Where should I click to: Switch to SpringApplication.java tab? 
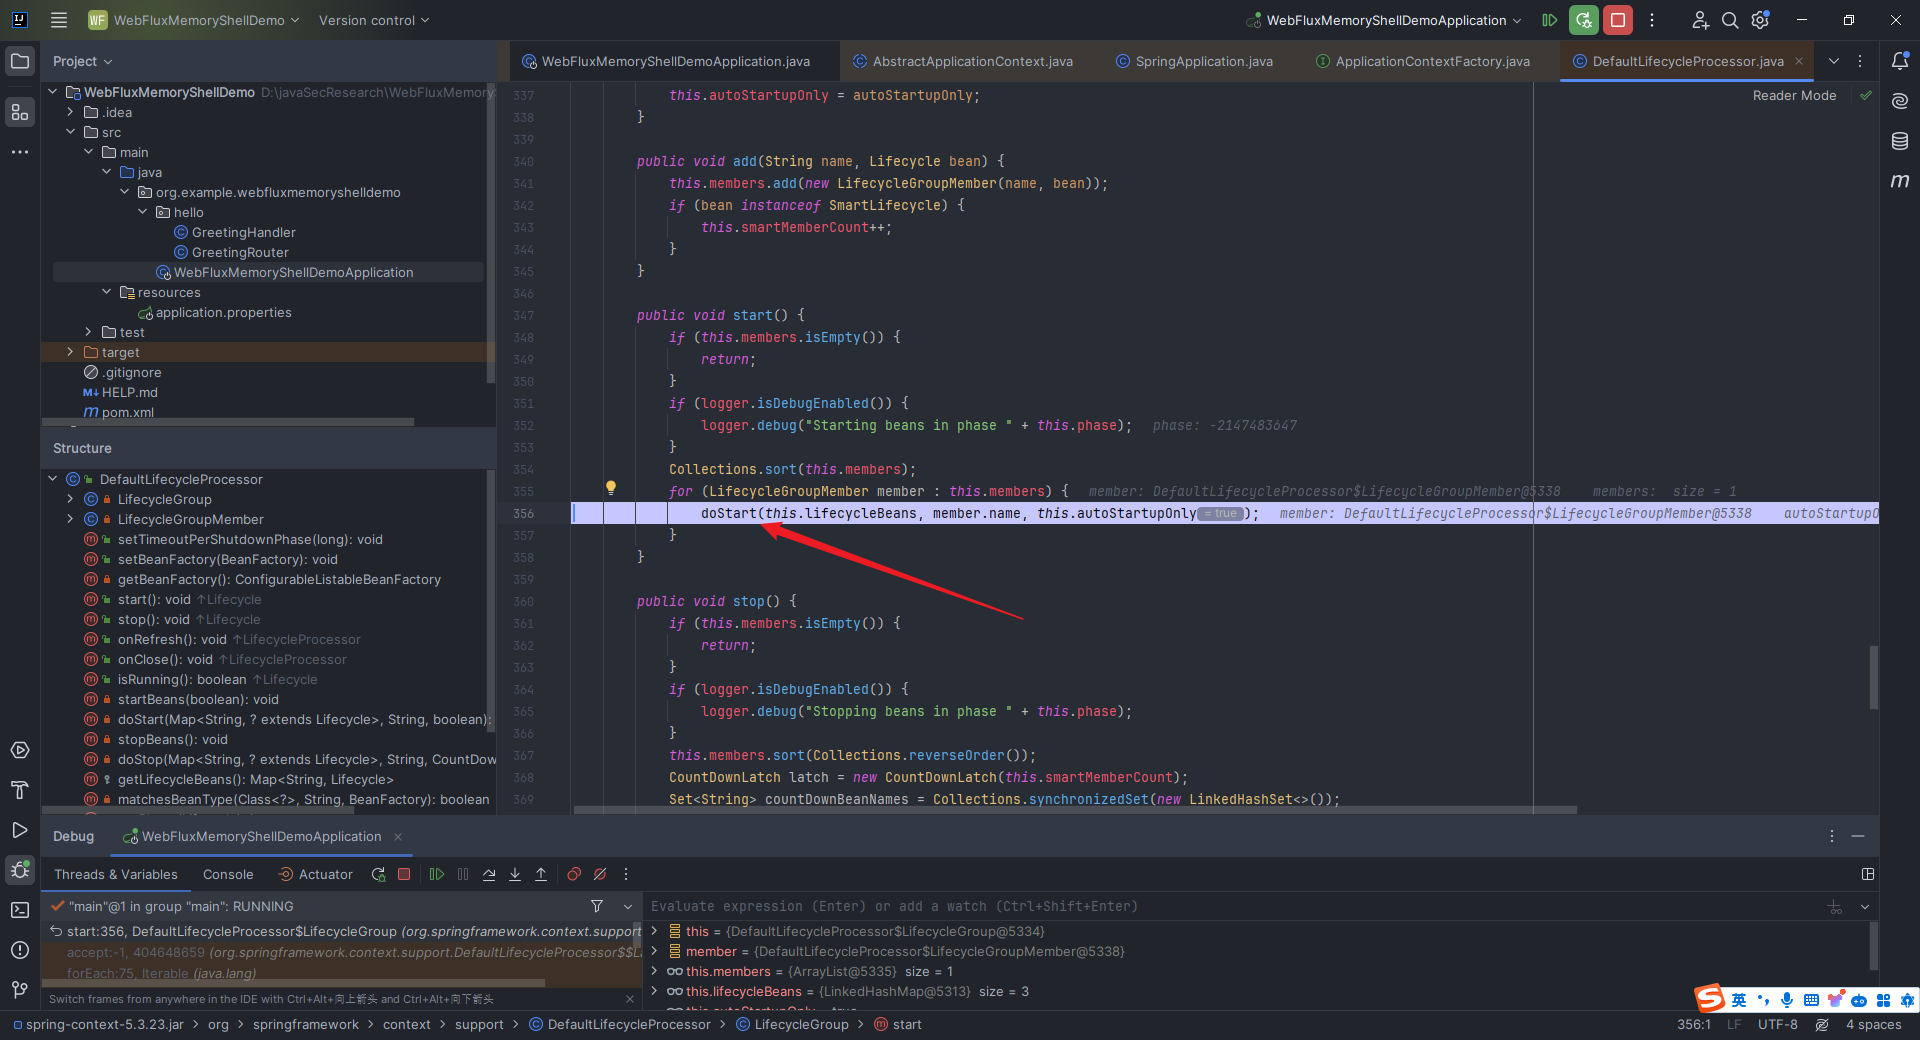pos(1195,61)
